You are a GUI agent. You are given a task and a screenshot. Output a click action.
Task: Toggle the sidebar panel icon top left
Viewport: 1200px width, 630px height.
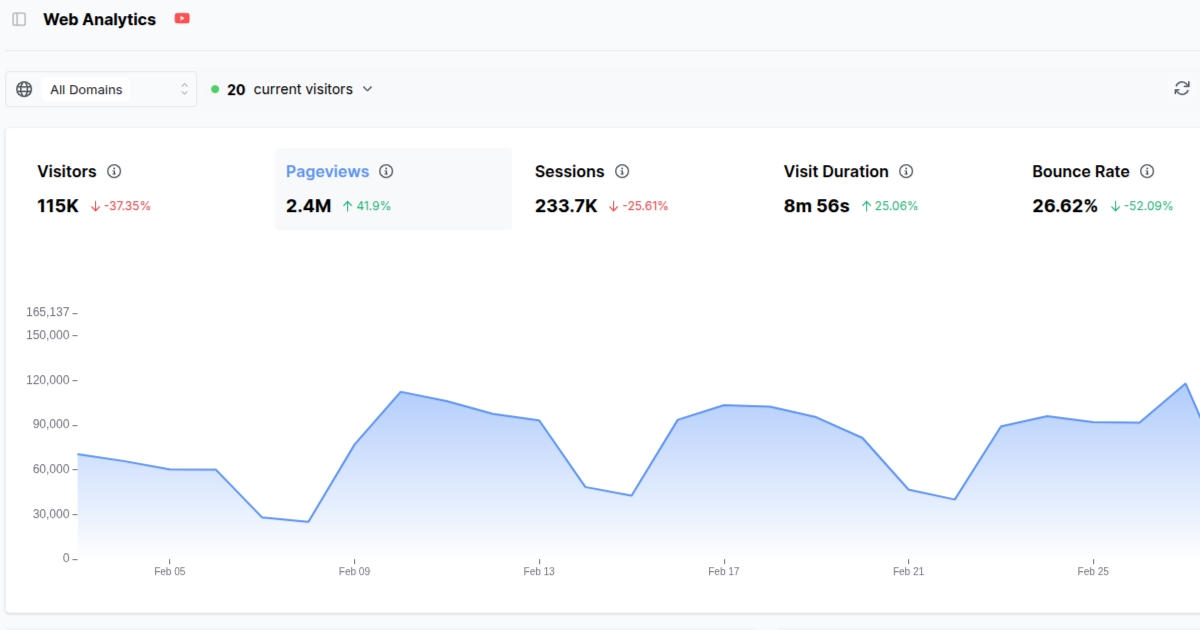pyautogui.click(x=17, y=19)
